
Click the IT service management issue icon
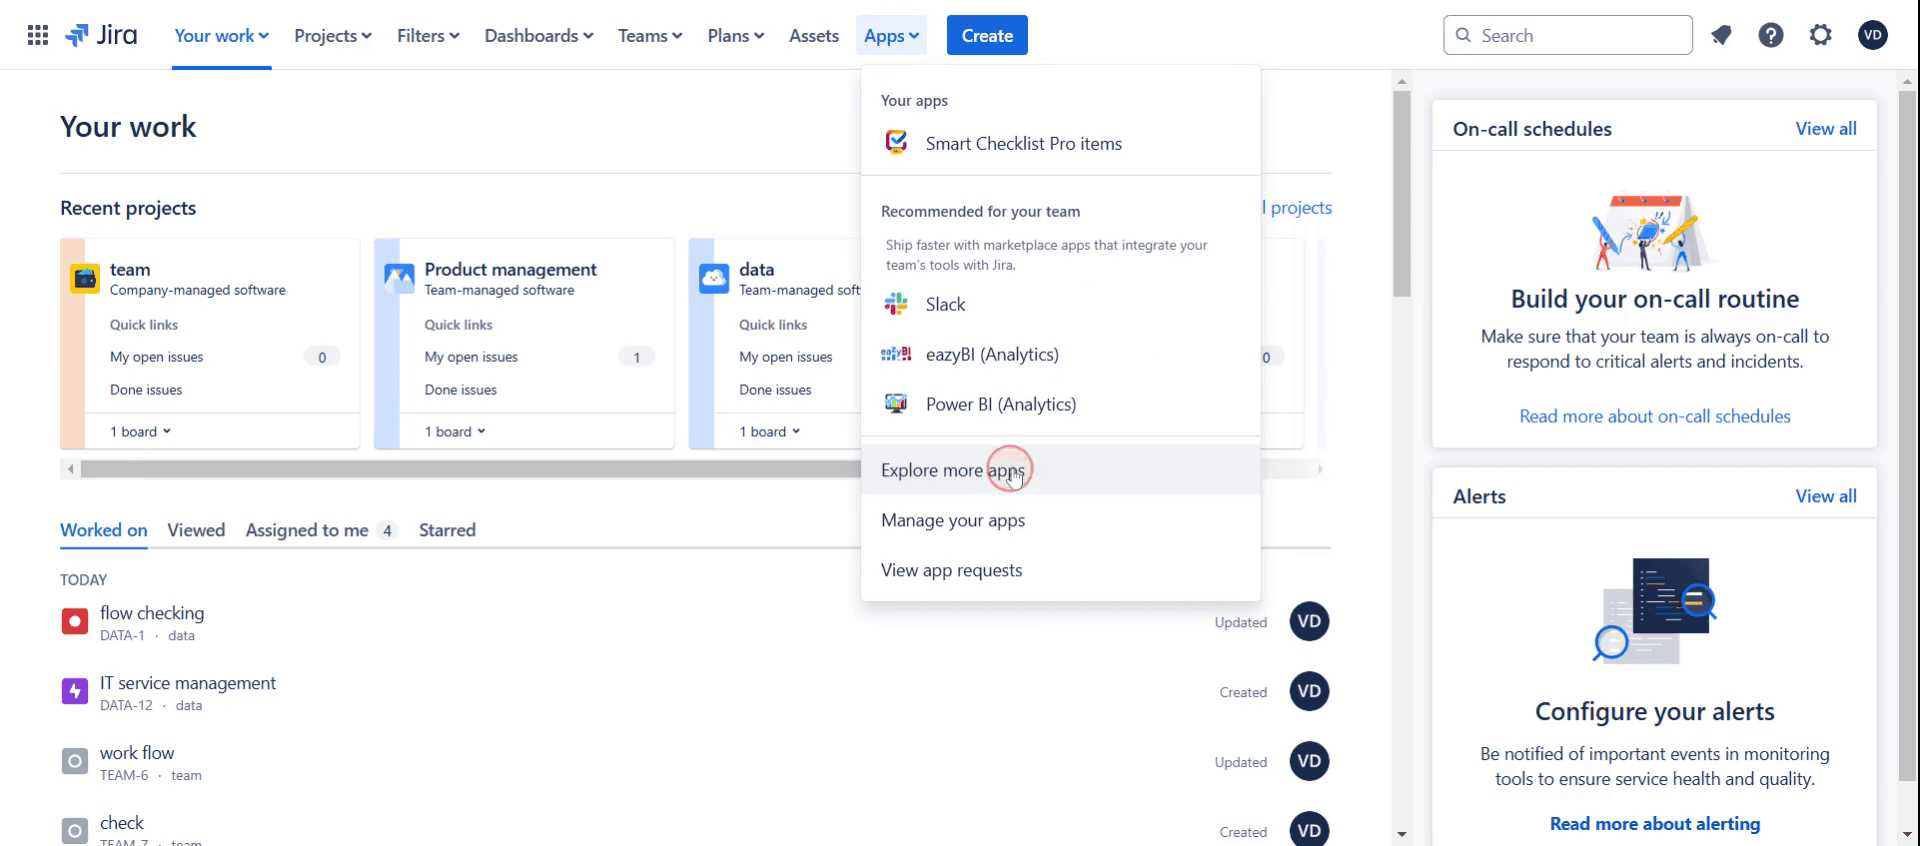click(75, 691)
